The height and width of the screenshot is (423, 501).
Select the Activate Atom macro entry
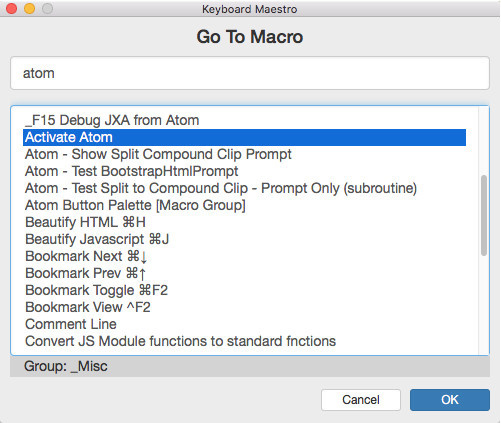[244, 137]
